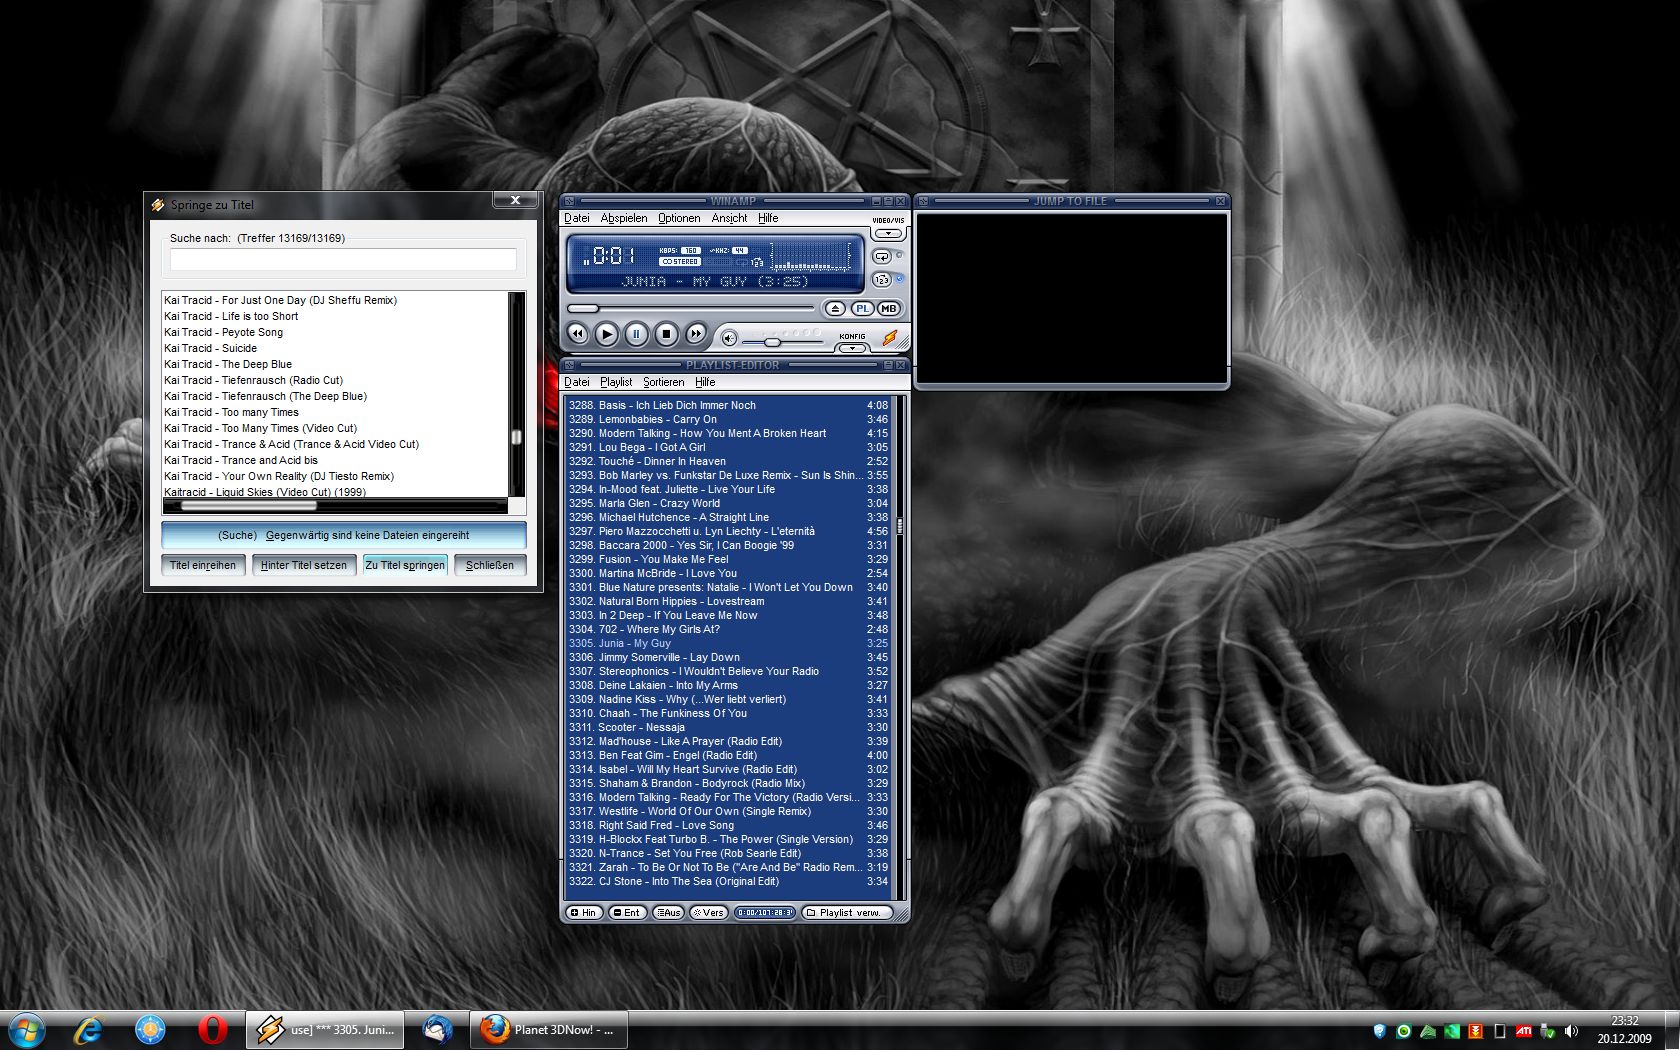Click the Playlist-Editor vertical scrollbar
The image size is (1680, 1050).
(900, 647)
